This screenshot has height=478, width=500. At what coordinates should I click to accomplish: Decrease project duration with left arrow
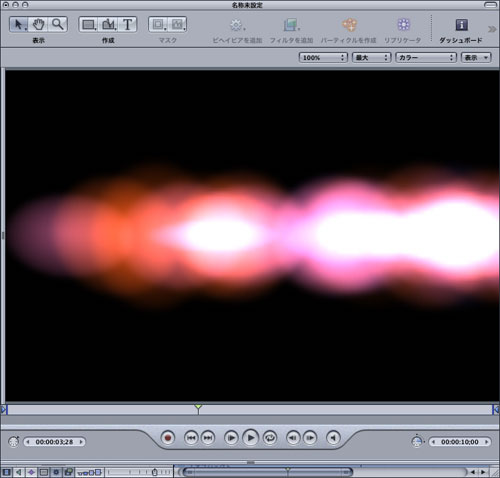434,442
